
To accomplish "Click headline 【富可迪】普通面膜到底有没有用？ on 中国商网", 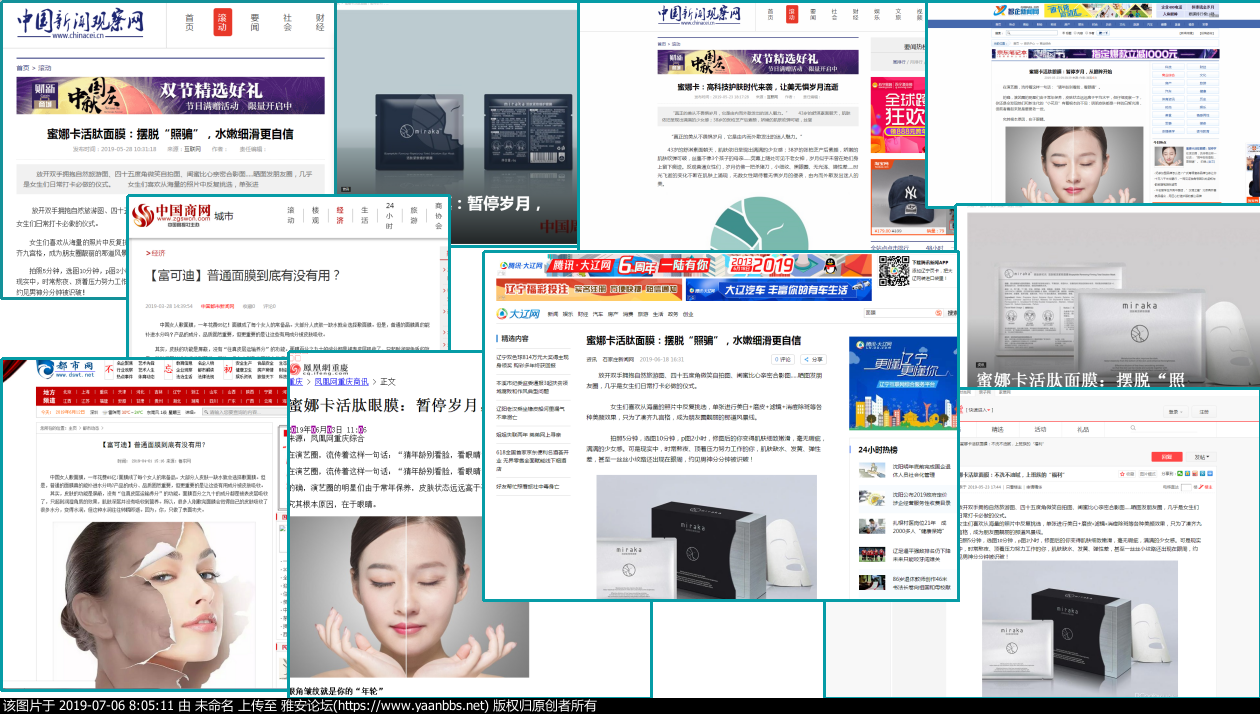I will [x=244, y=275].
